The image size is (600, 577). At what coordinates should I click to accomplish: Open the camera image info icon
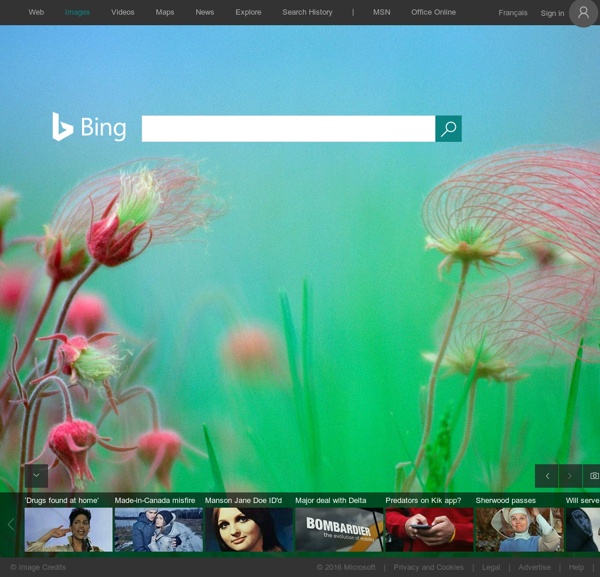[593, 476]
